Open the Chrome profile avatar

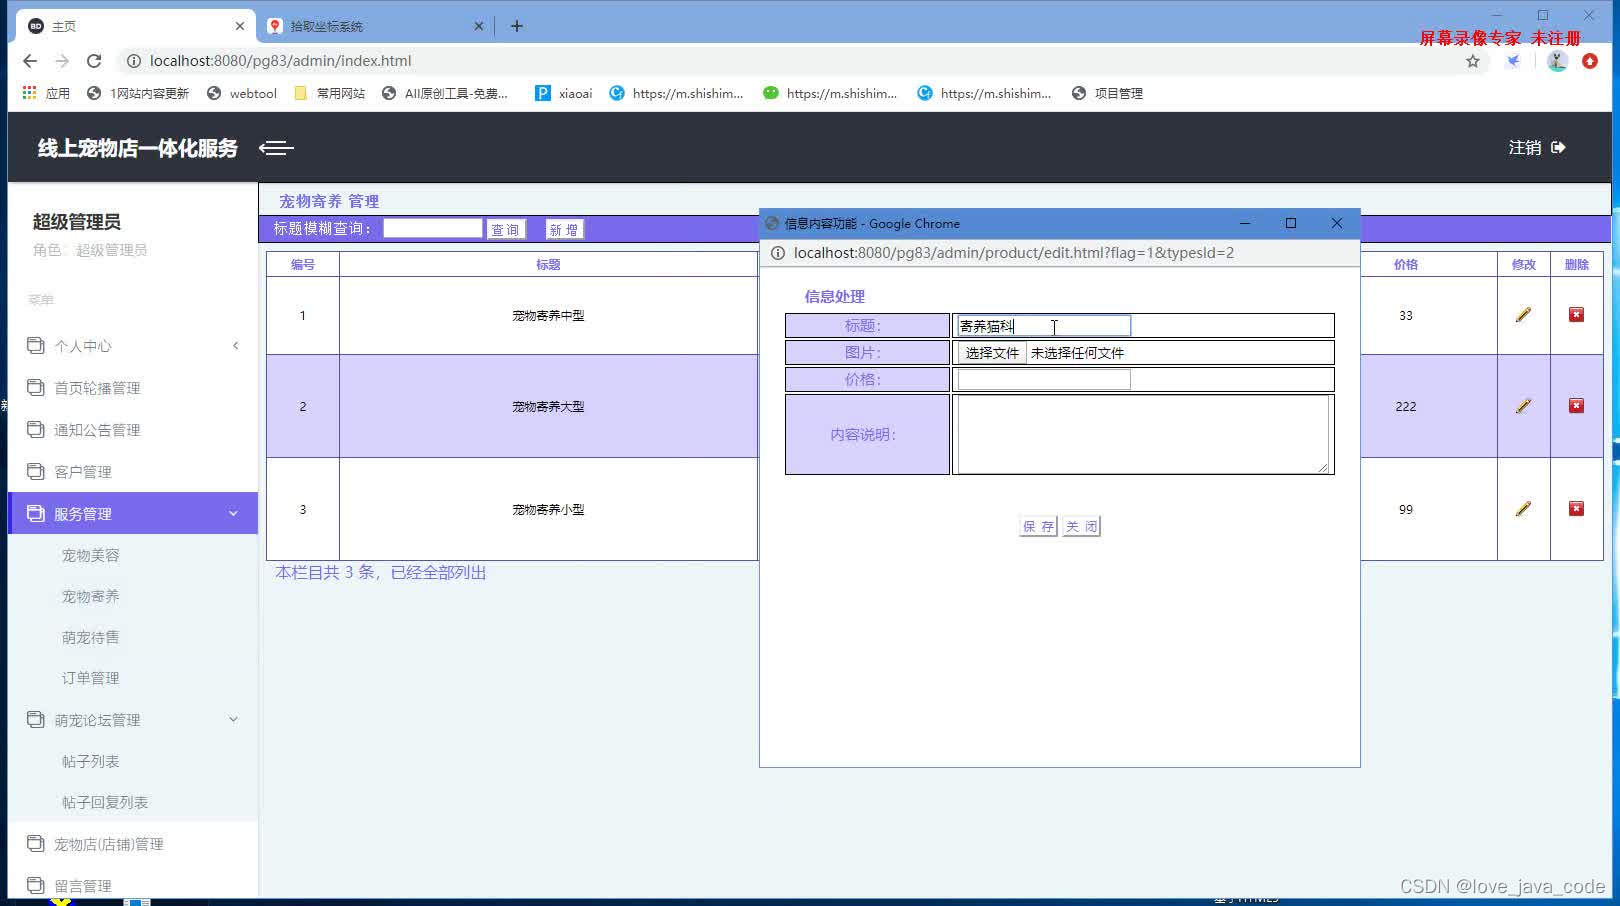[1557, 61]
